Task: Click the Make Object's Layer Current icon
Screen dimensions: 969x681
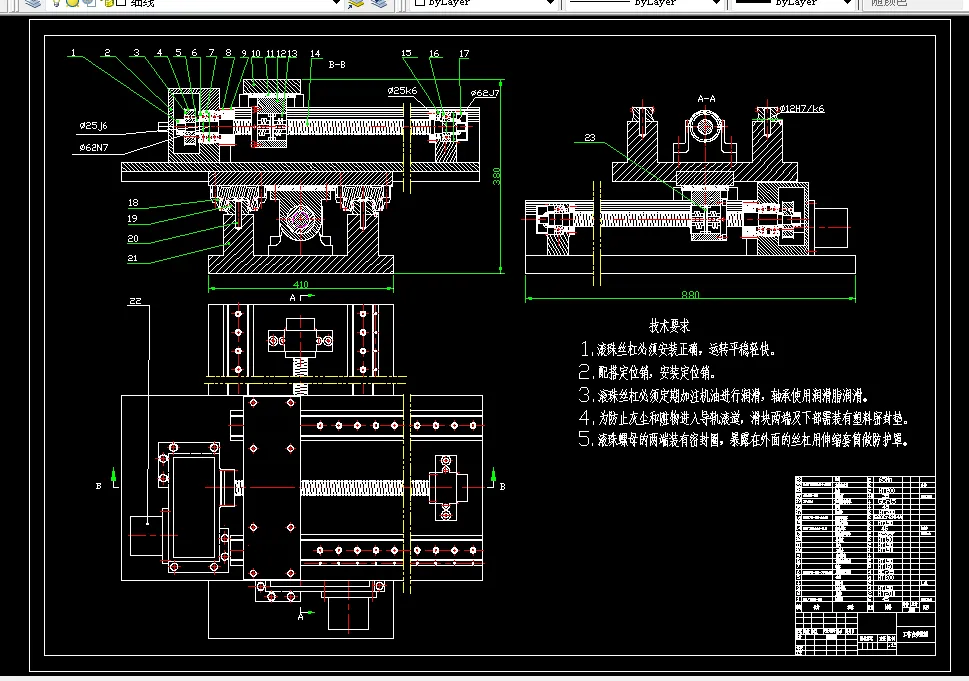Action: [356, 4]
